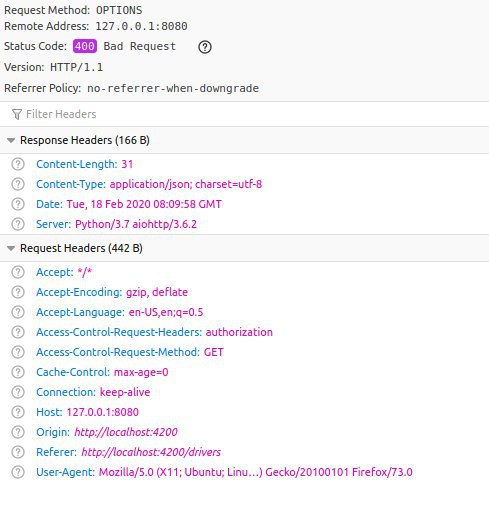Viewport: 489px width, 510px height.
Task: Select Content-Length value 31
Action: (x=127, y=164)
